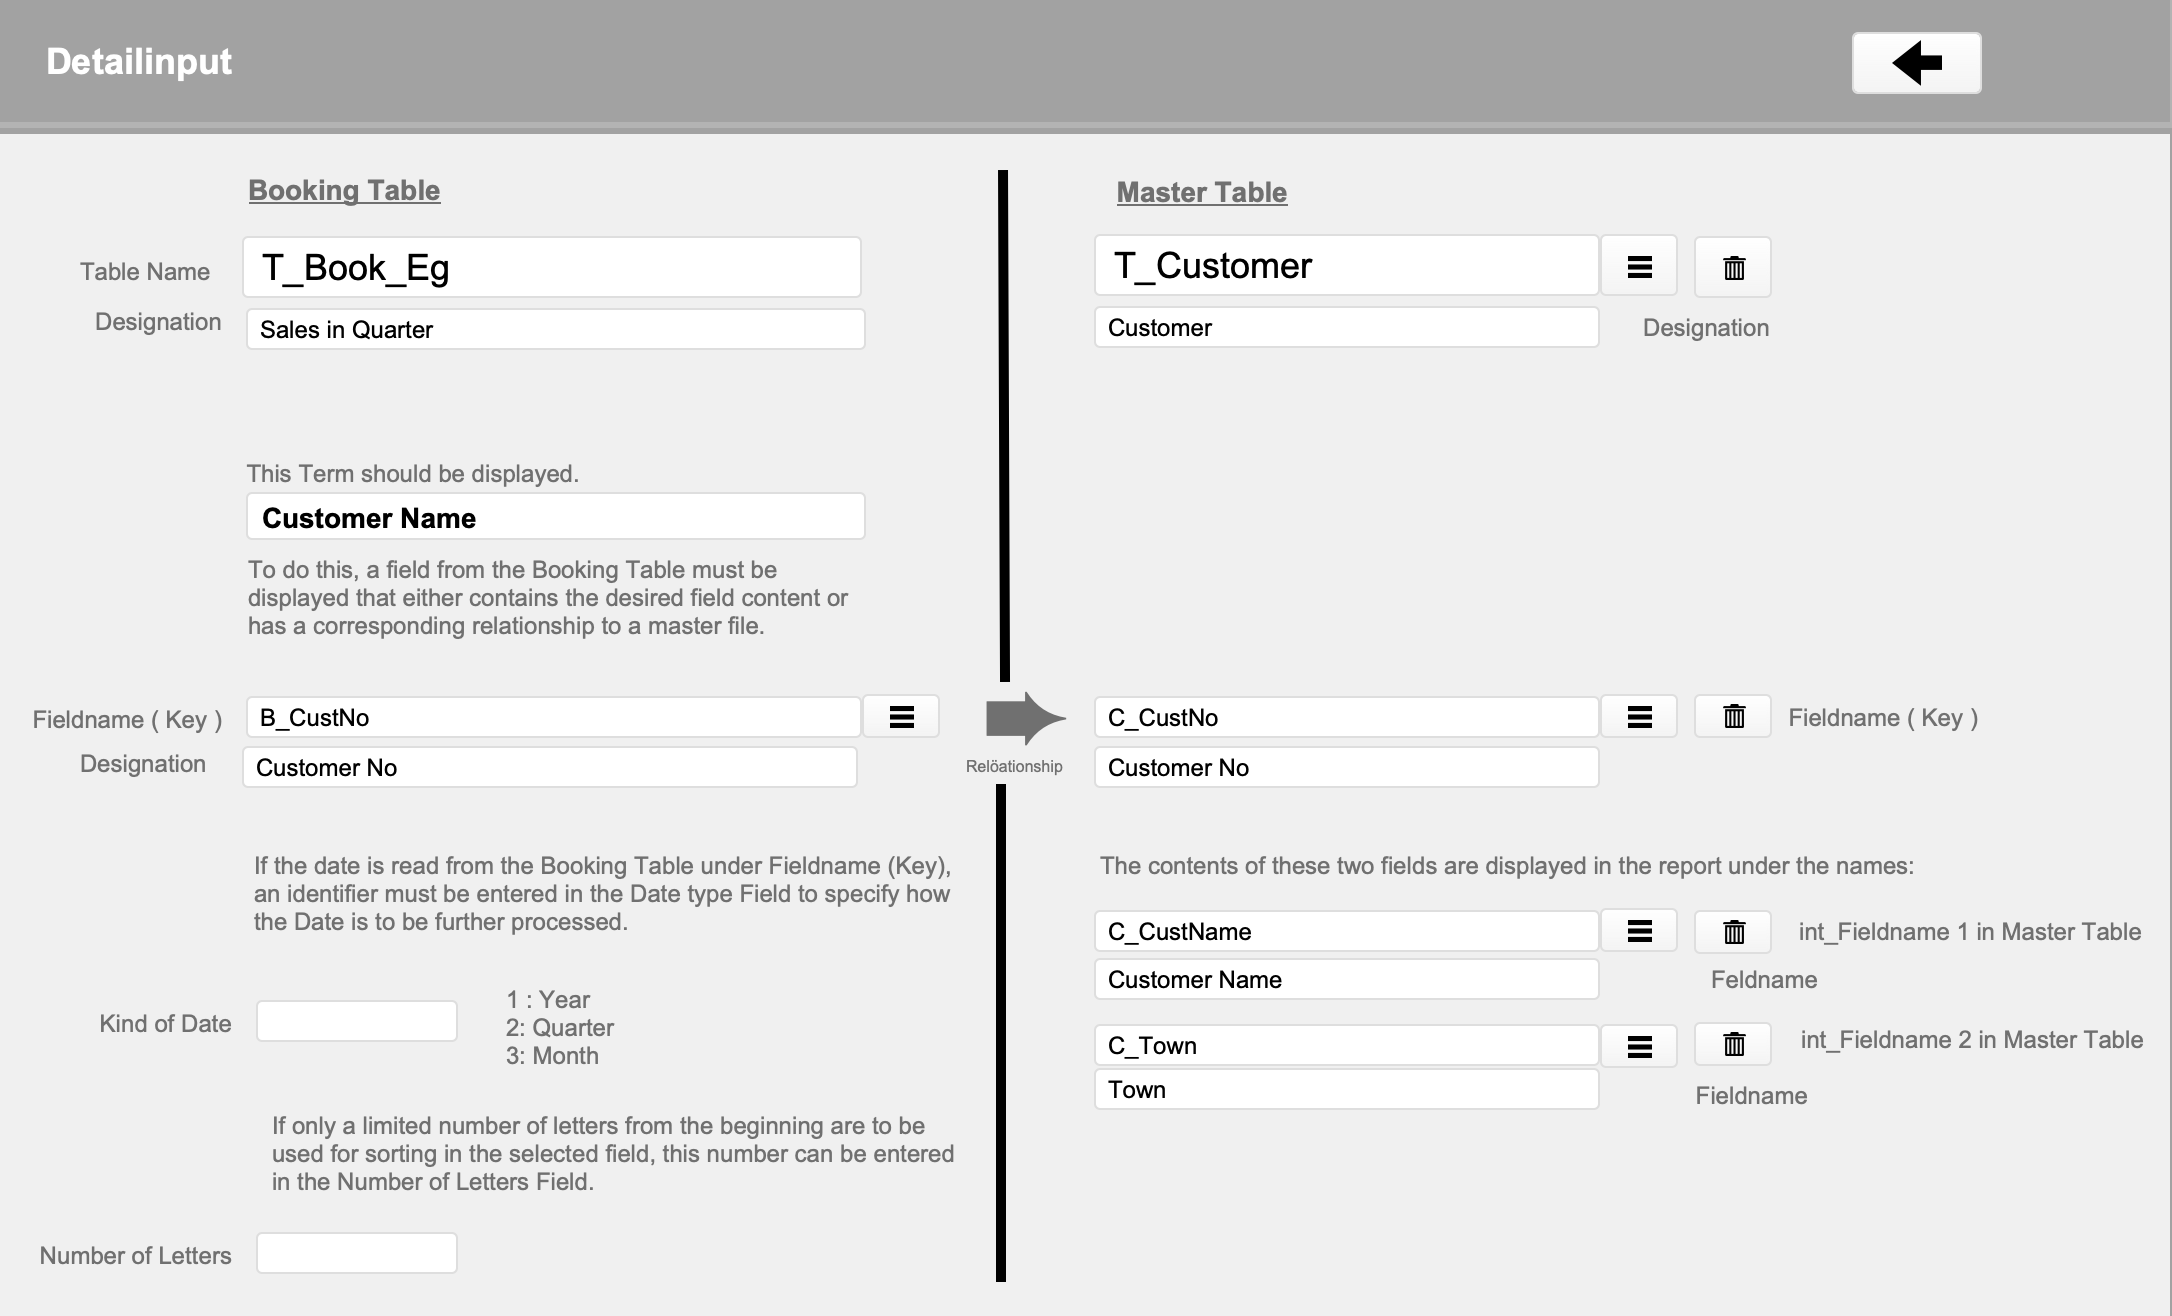Remove C_CustName with trash icon
Screen dimensions: 2172x1316
1733,931
